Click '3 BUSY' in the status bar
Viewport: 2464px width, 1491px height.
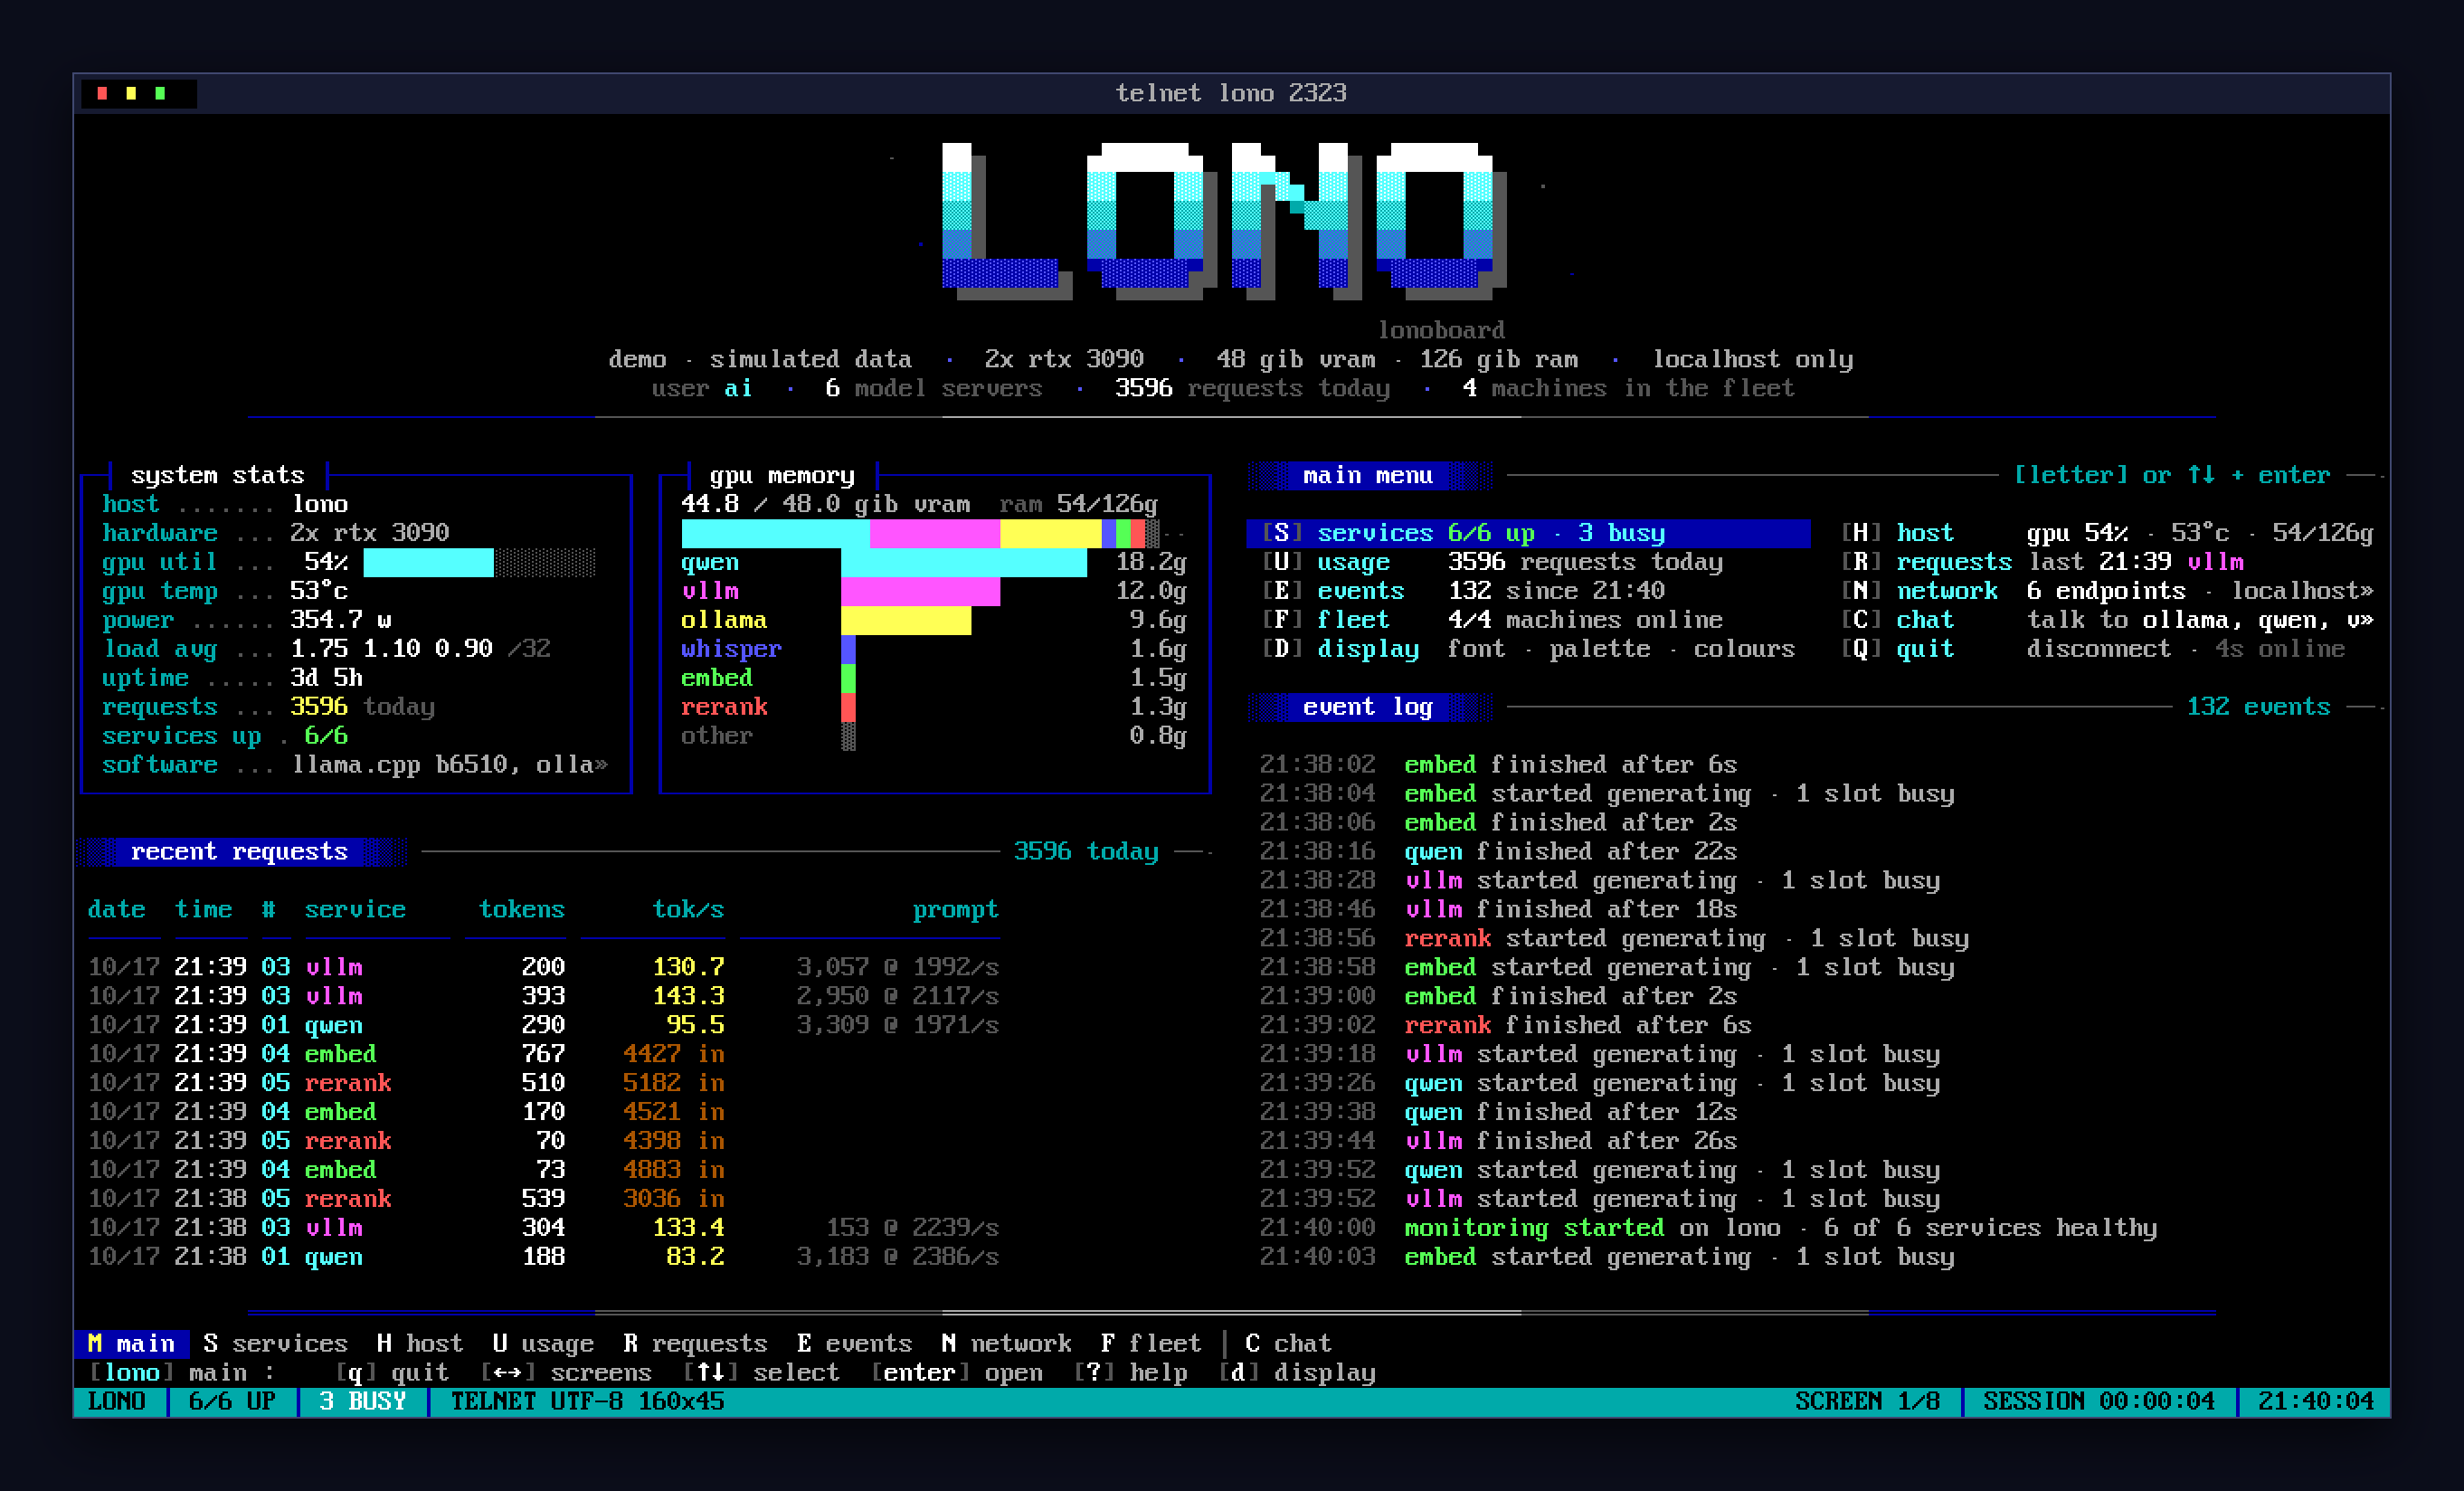tap(362, 1401)
